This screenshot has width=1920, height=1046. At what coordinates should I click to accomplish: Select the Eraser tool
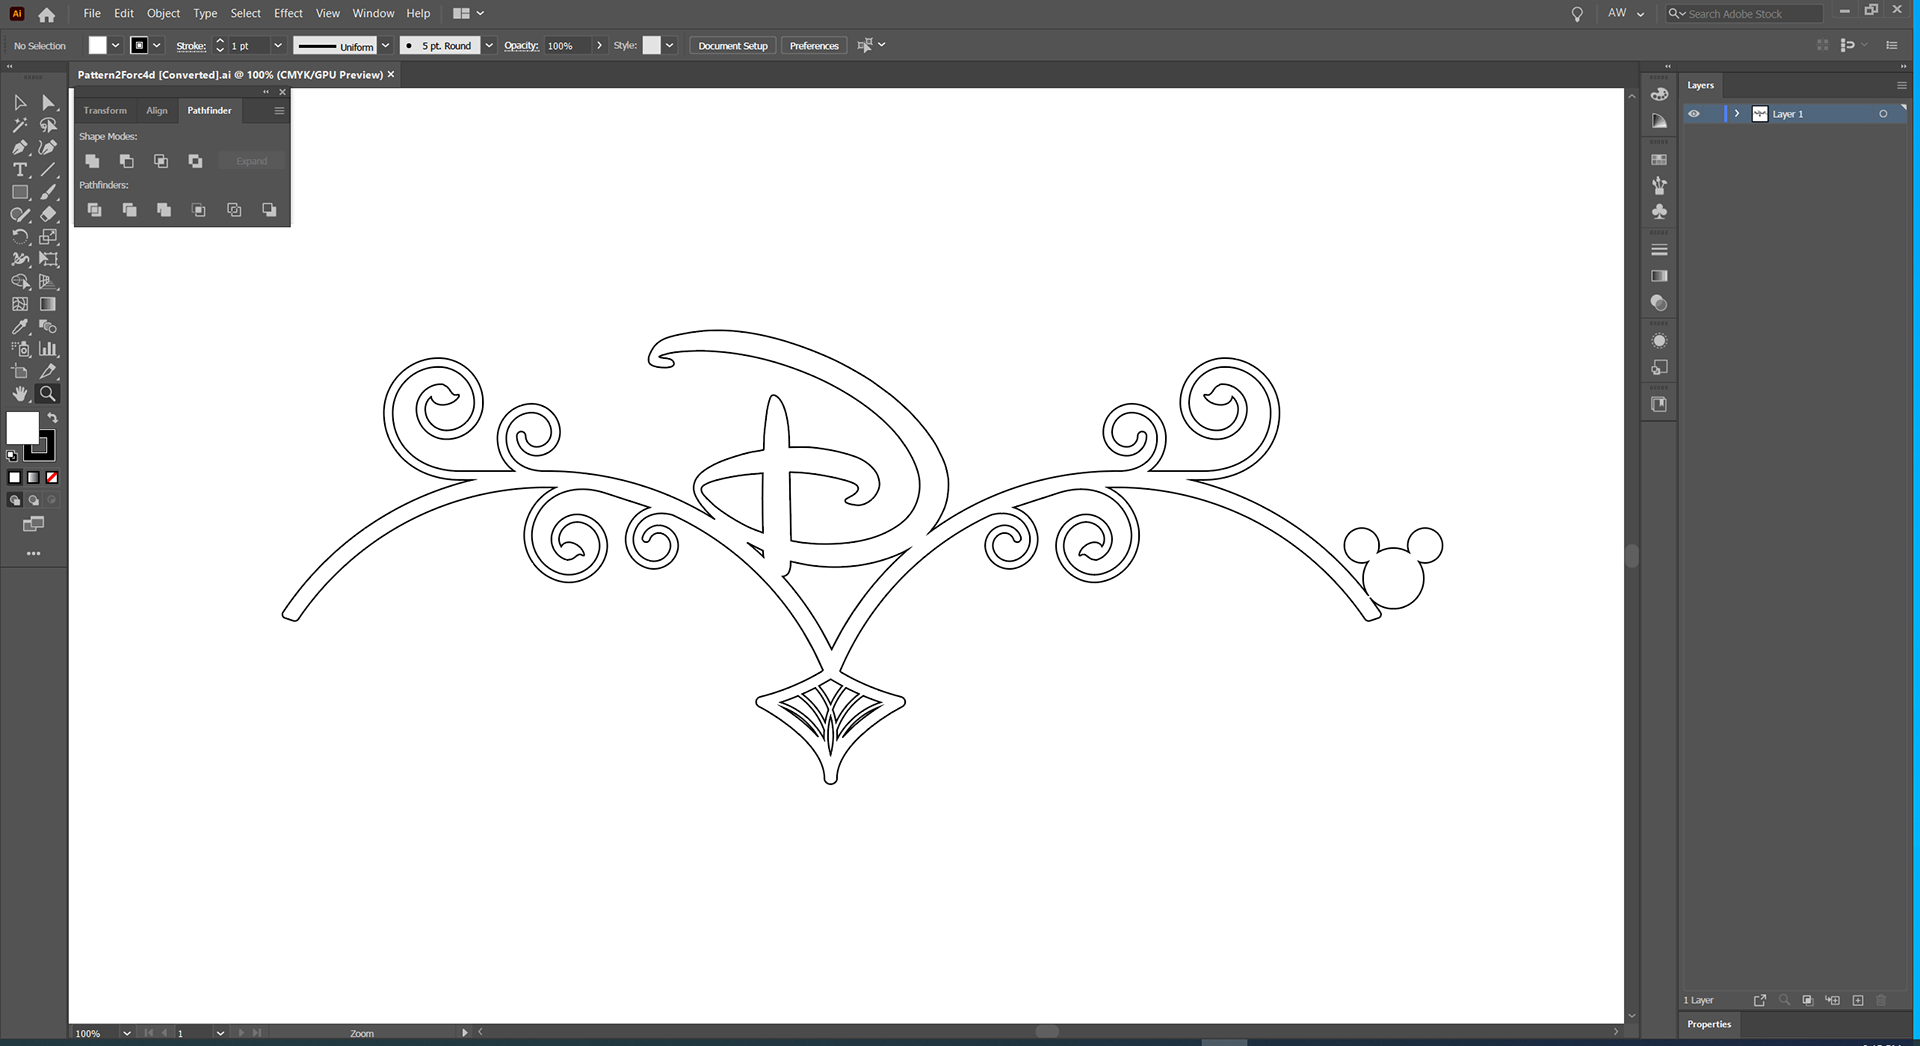coord(48,214)
